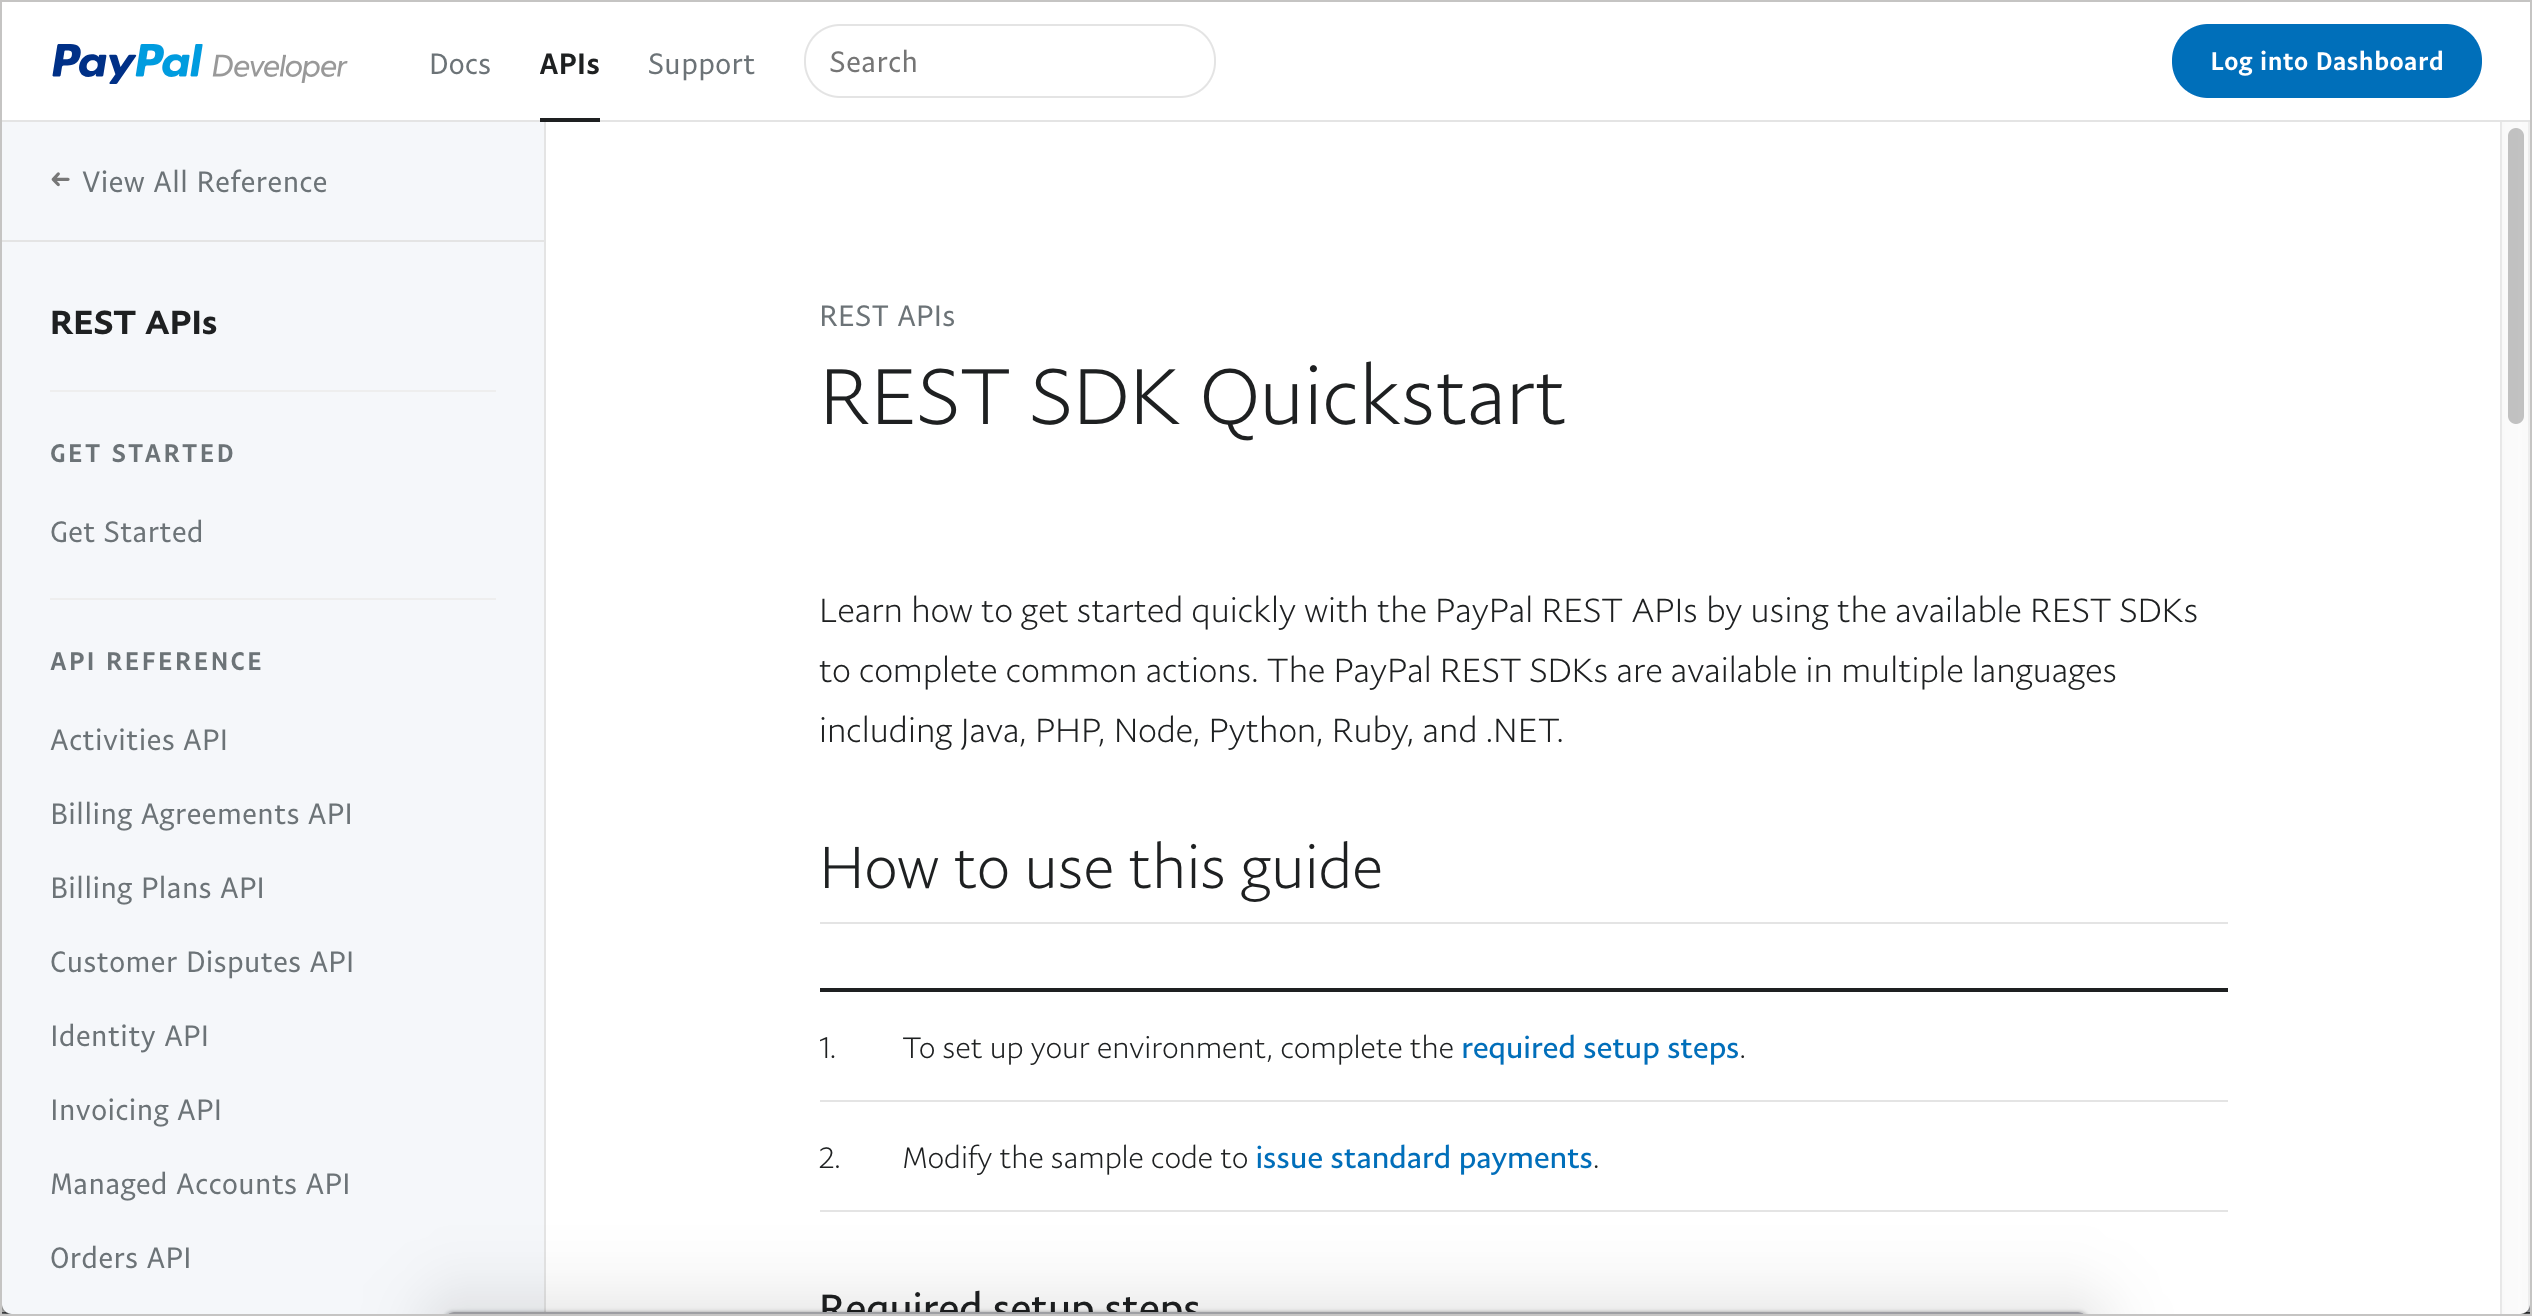Click the required setup steps link
Image resolution: width=2532 pixels, height=1316 pixels.
point(1598,1045)
